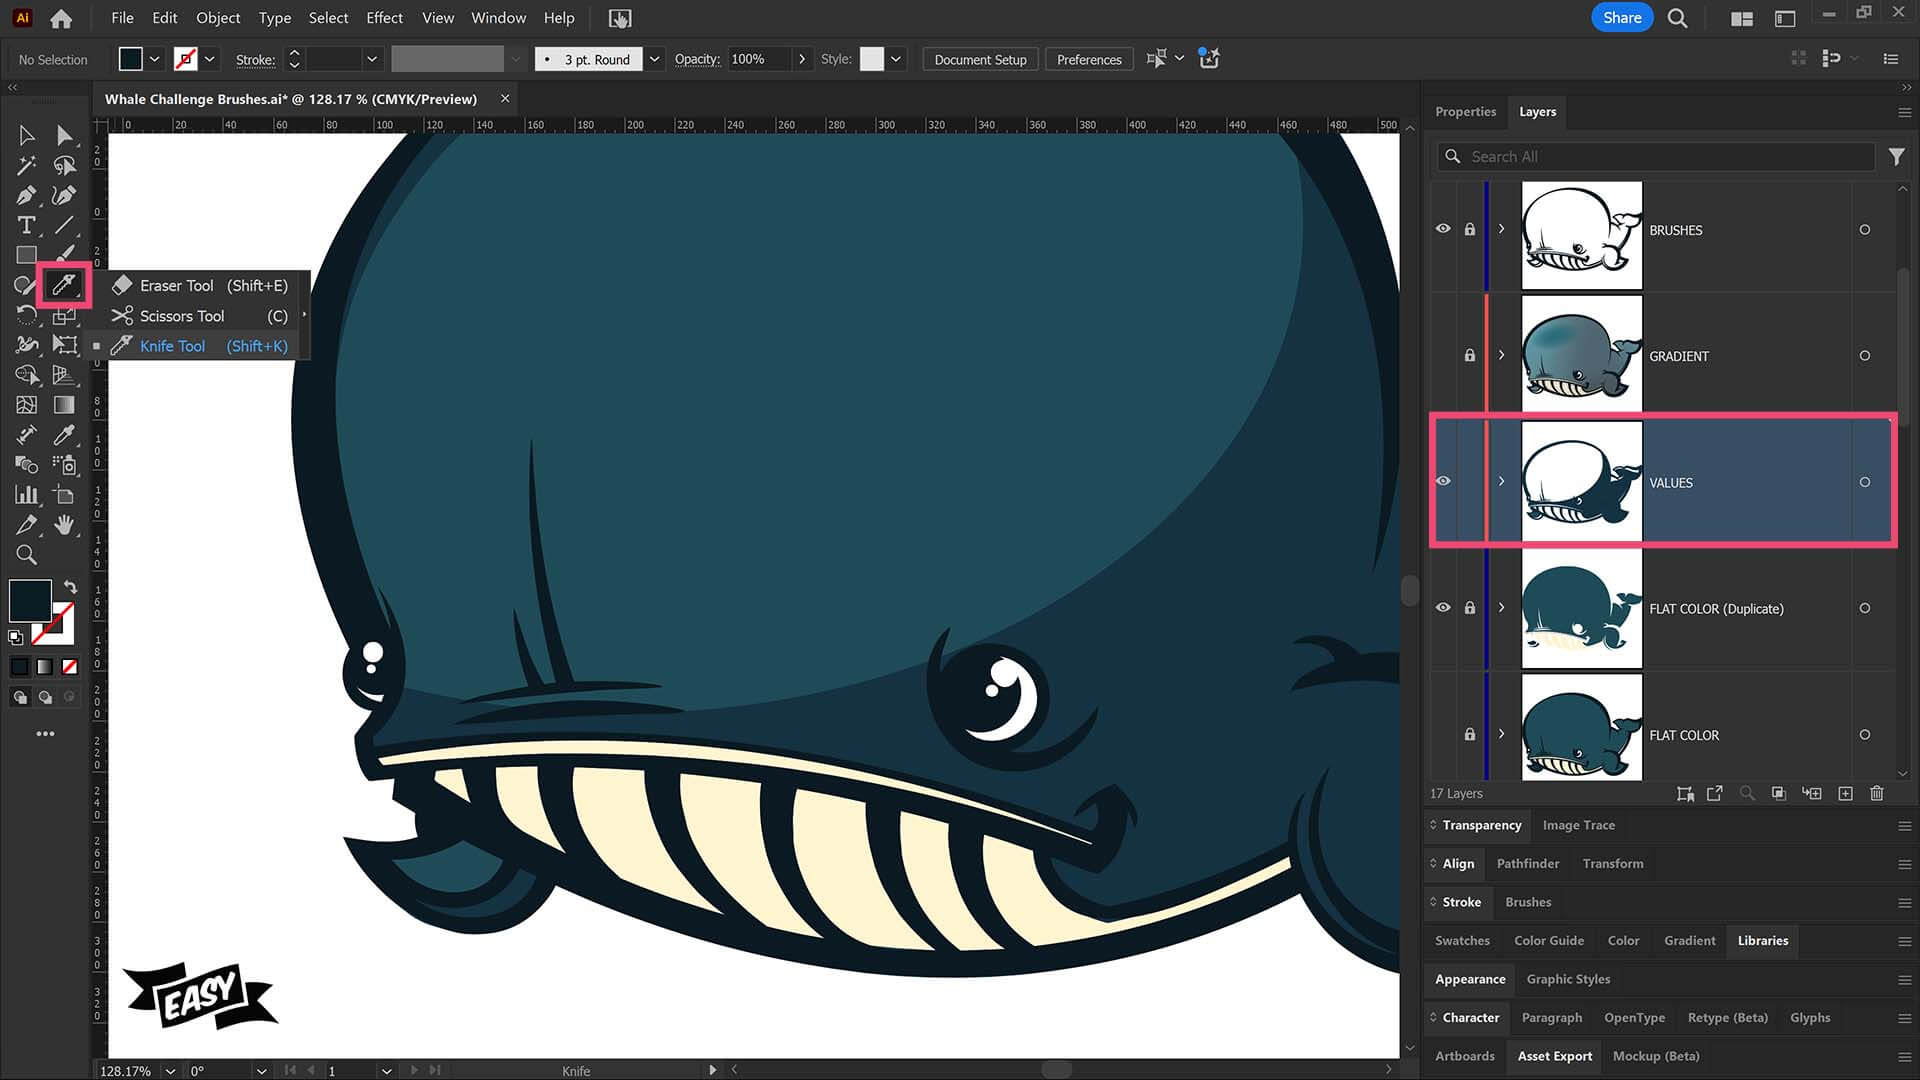The width and height of the screenshot is (1920, 1080).
Task: Swap fill and stroke colors
Action: click(x=70, y=587)
